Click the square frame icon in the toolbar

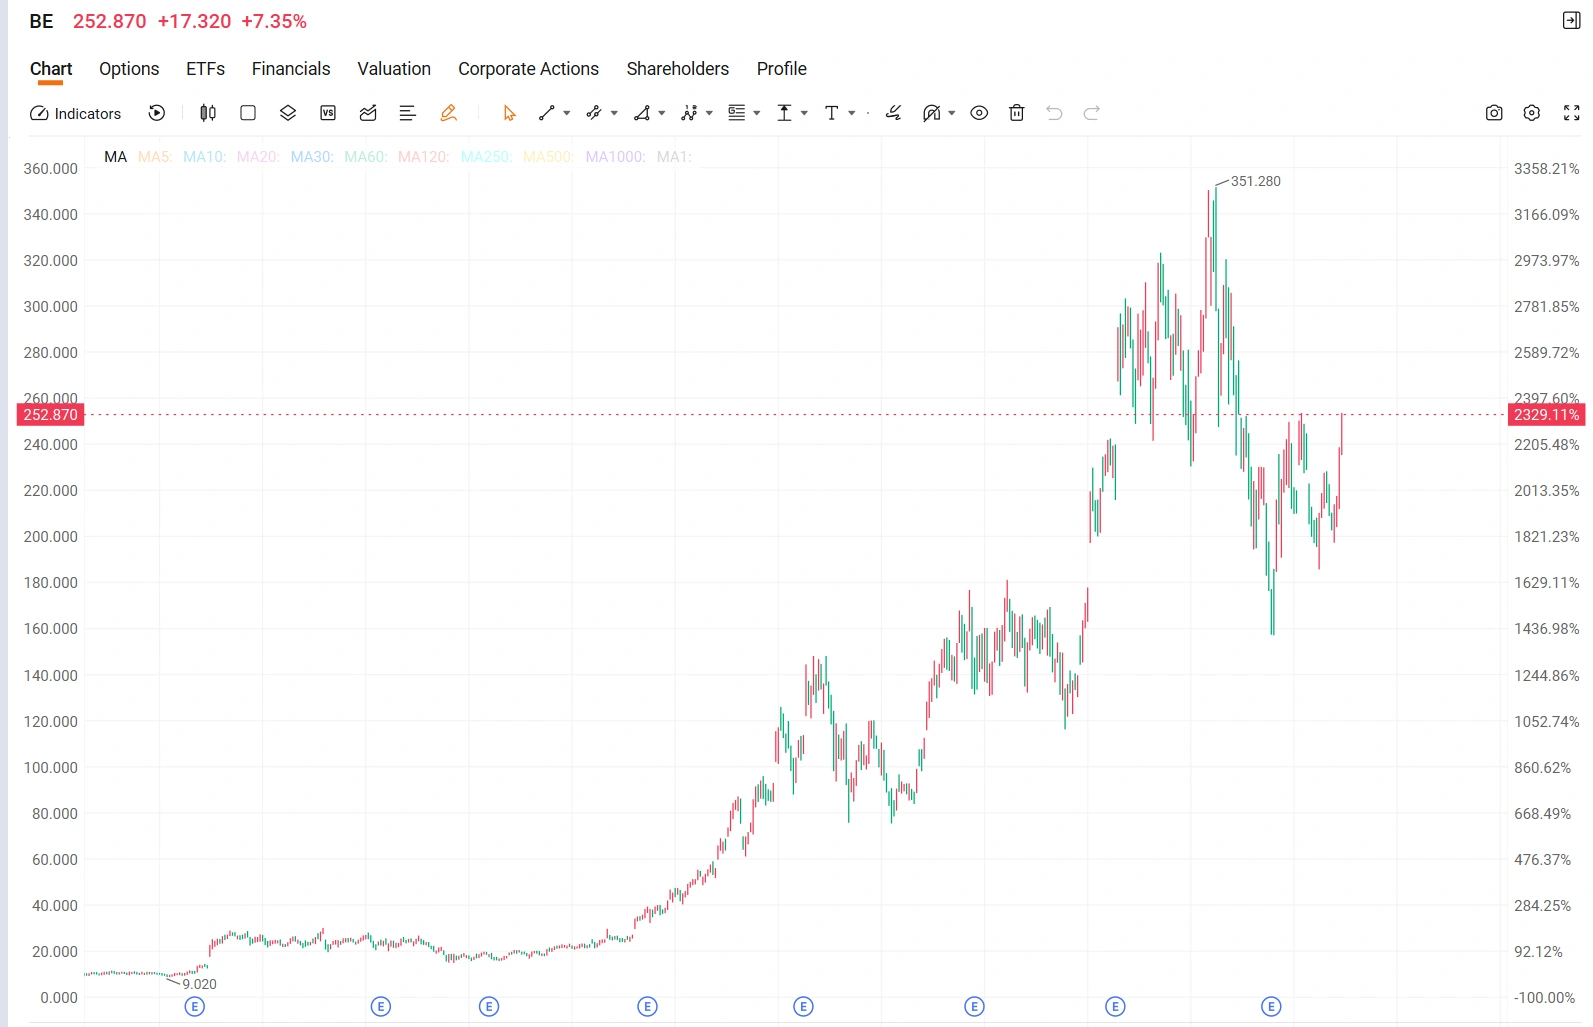(248, 113)
